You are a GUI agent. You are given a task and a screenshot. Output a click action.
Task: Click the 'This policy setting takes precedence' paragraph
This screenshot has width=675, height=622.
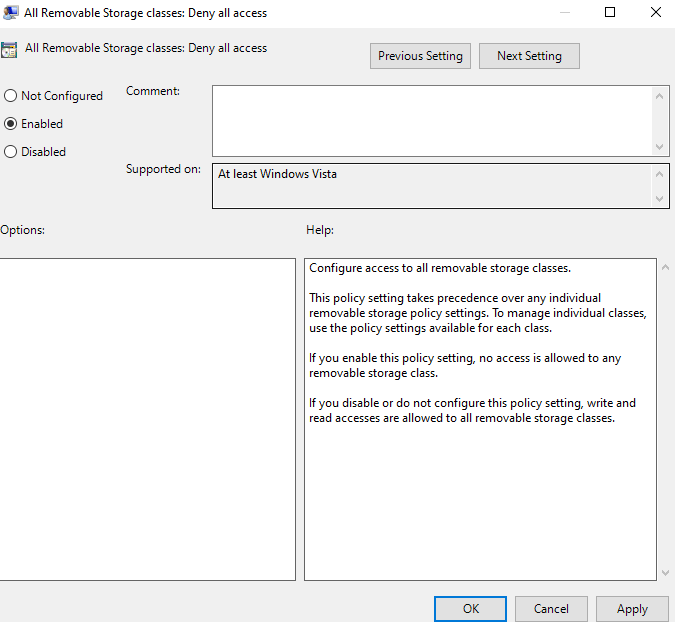tap(478, 313)
